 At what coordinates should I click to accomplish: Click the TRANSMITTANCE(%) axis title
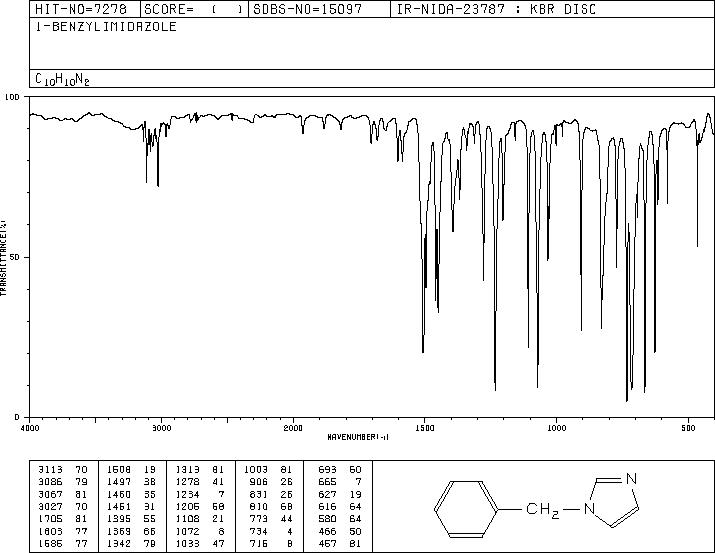pyautogui.click(x=3, y=258)
